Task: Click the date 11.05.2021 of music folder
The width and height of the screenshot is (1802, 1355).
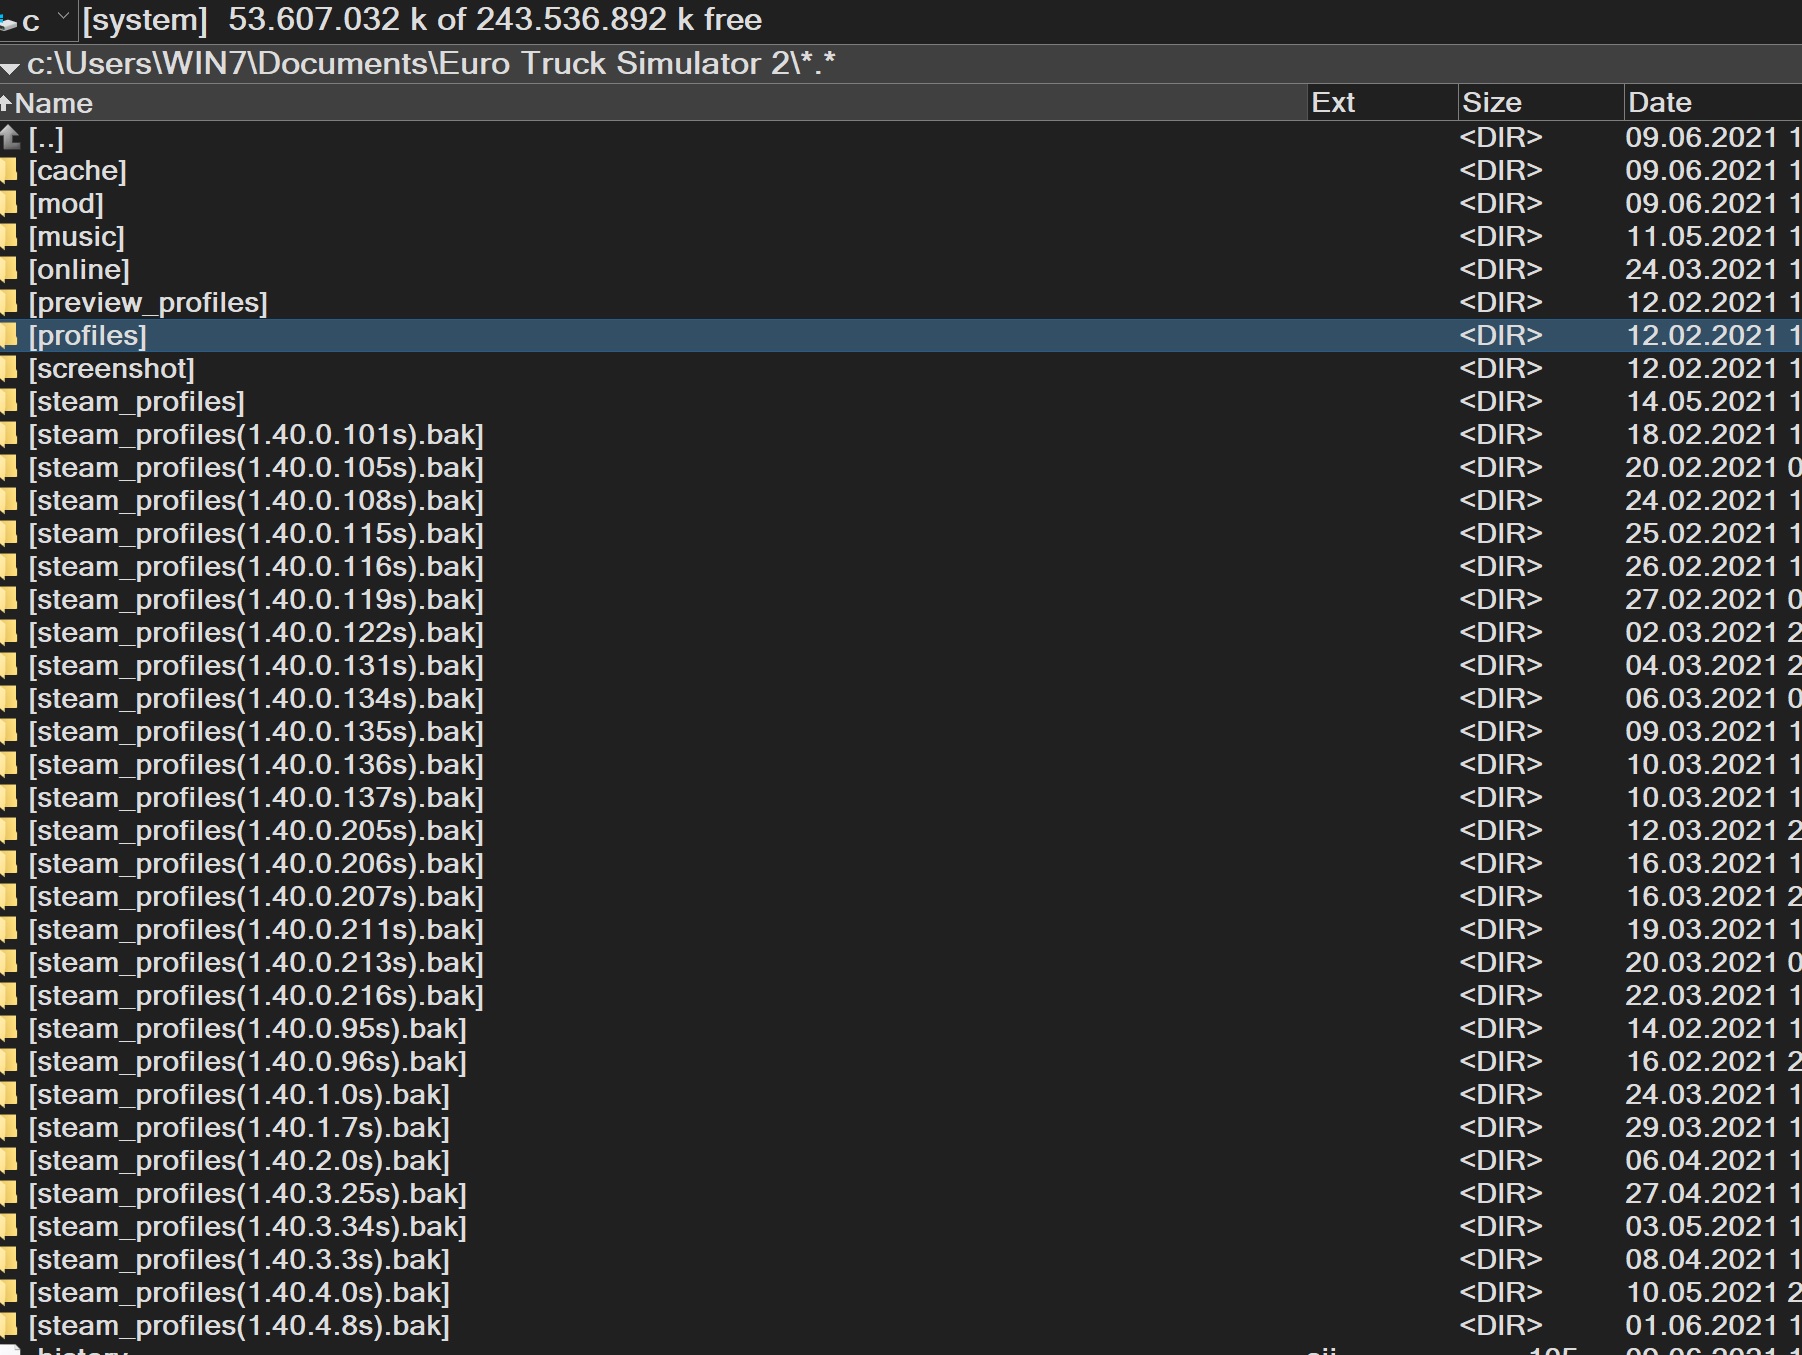Action: [1701, 237]
